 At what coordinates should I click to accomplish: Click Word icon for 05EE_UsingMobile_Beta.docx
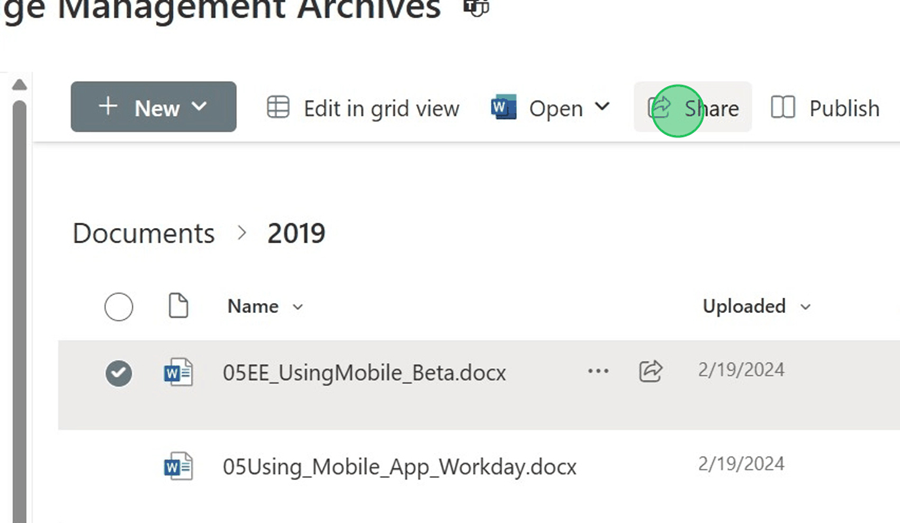tap(178, 373)
